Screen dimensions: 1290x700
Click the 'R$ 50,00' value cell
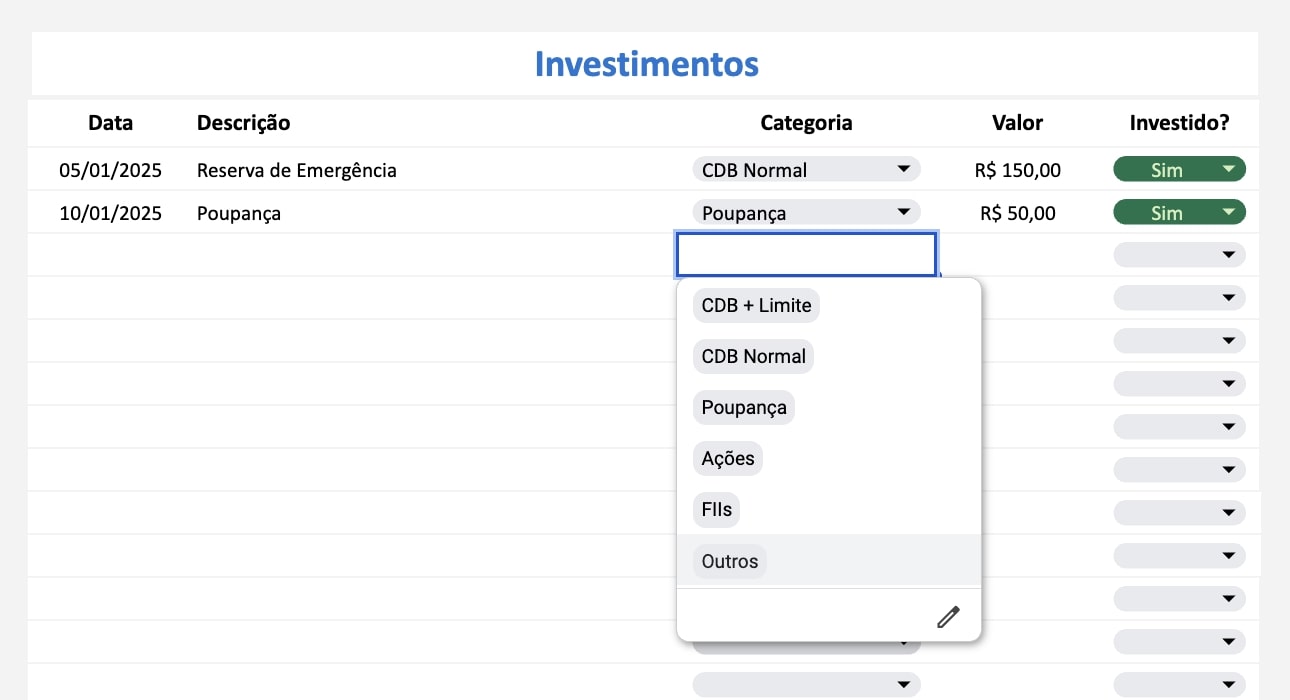pyautogui.click(x=1017, y=213)
